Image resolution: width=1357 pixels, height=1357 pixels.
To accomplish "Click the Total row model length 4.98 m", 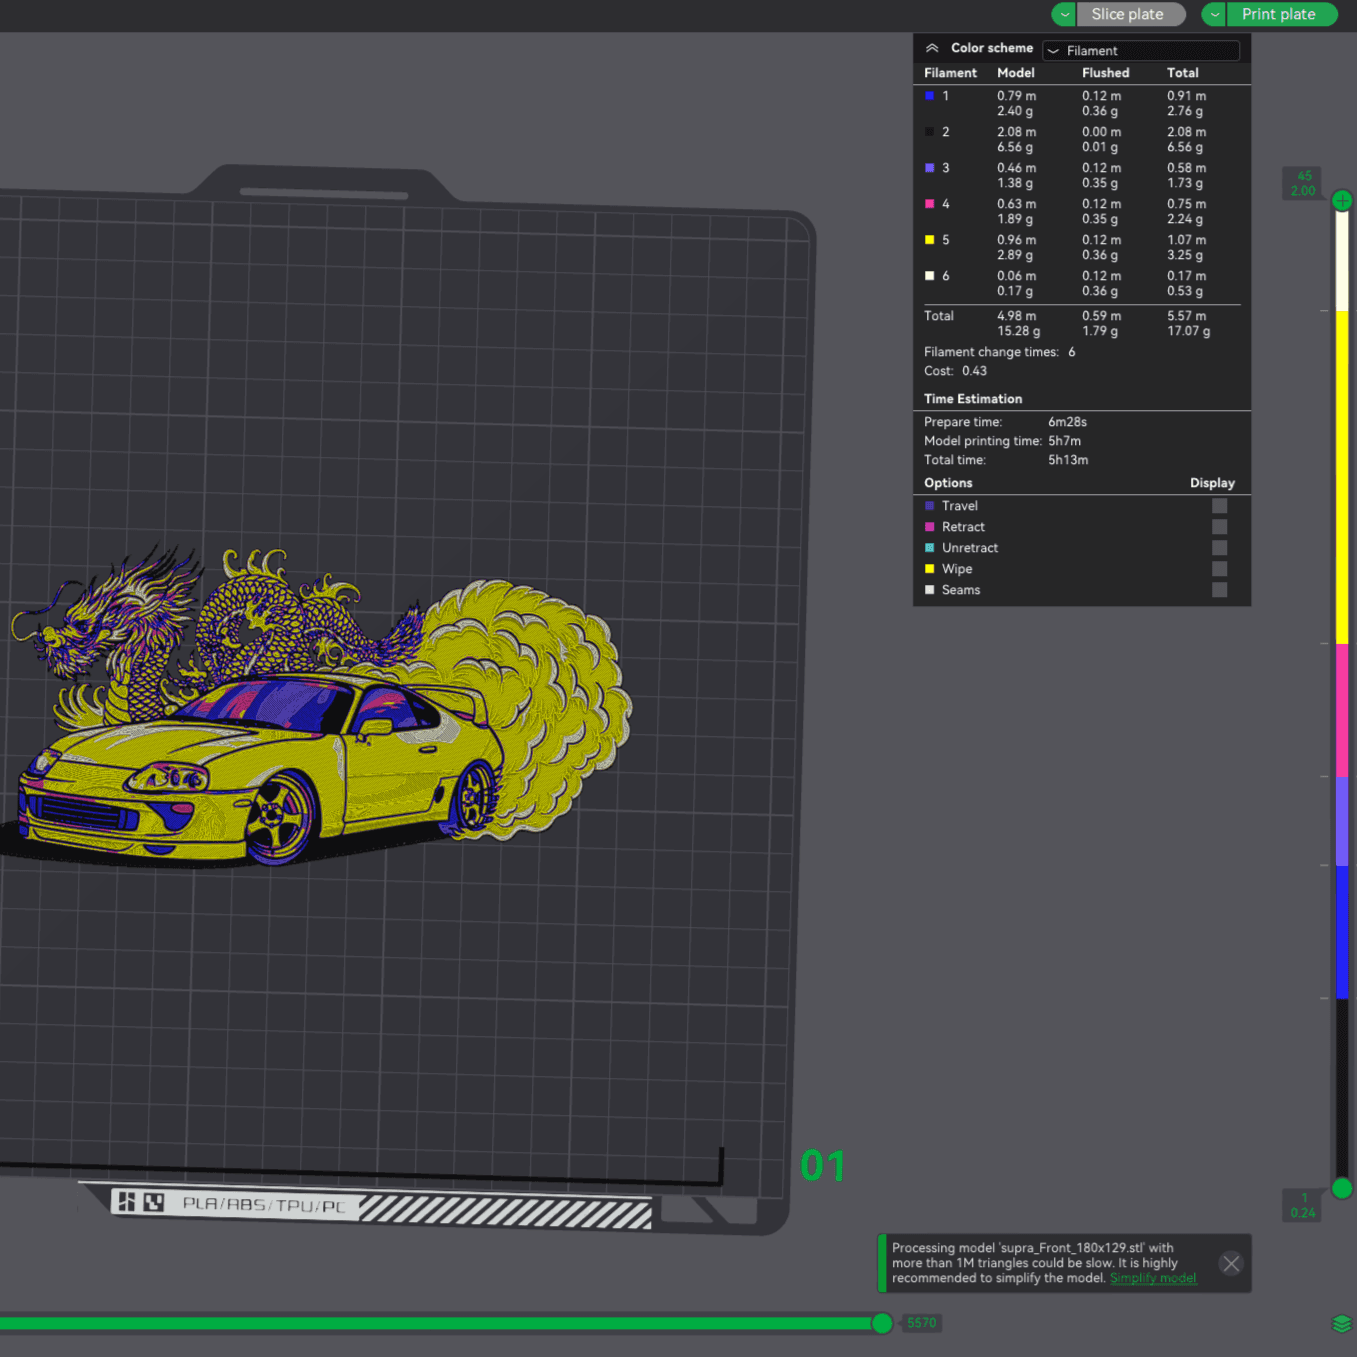I will tap(1016, 316).
